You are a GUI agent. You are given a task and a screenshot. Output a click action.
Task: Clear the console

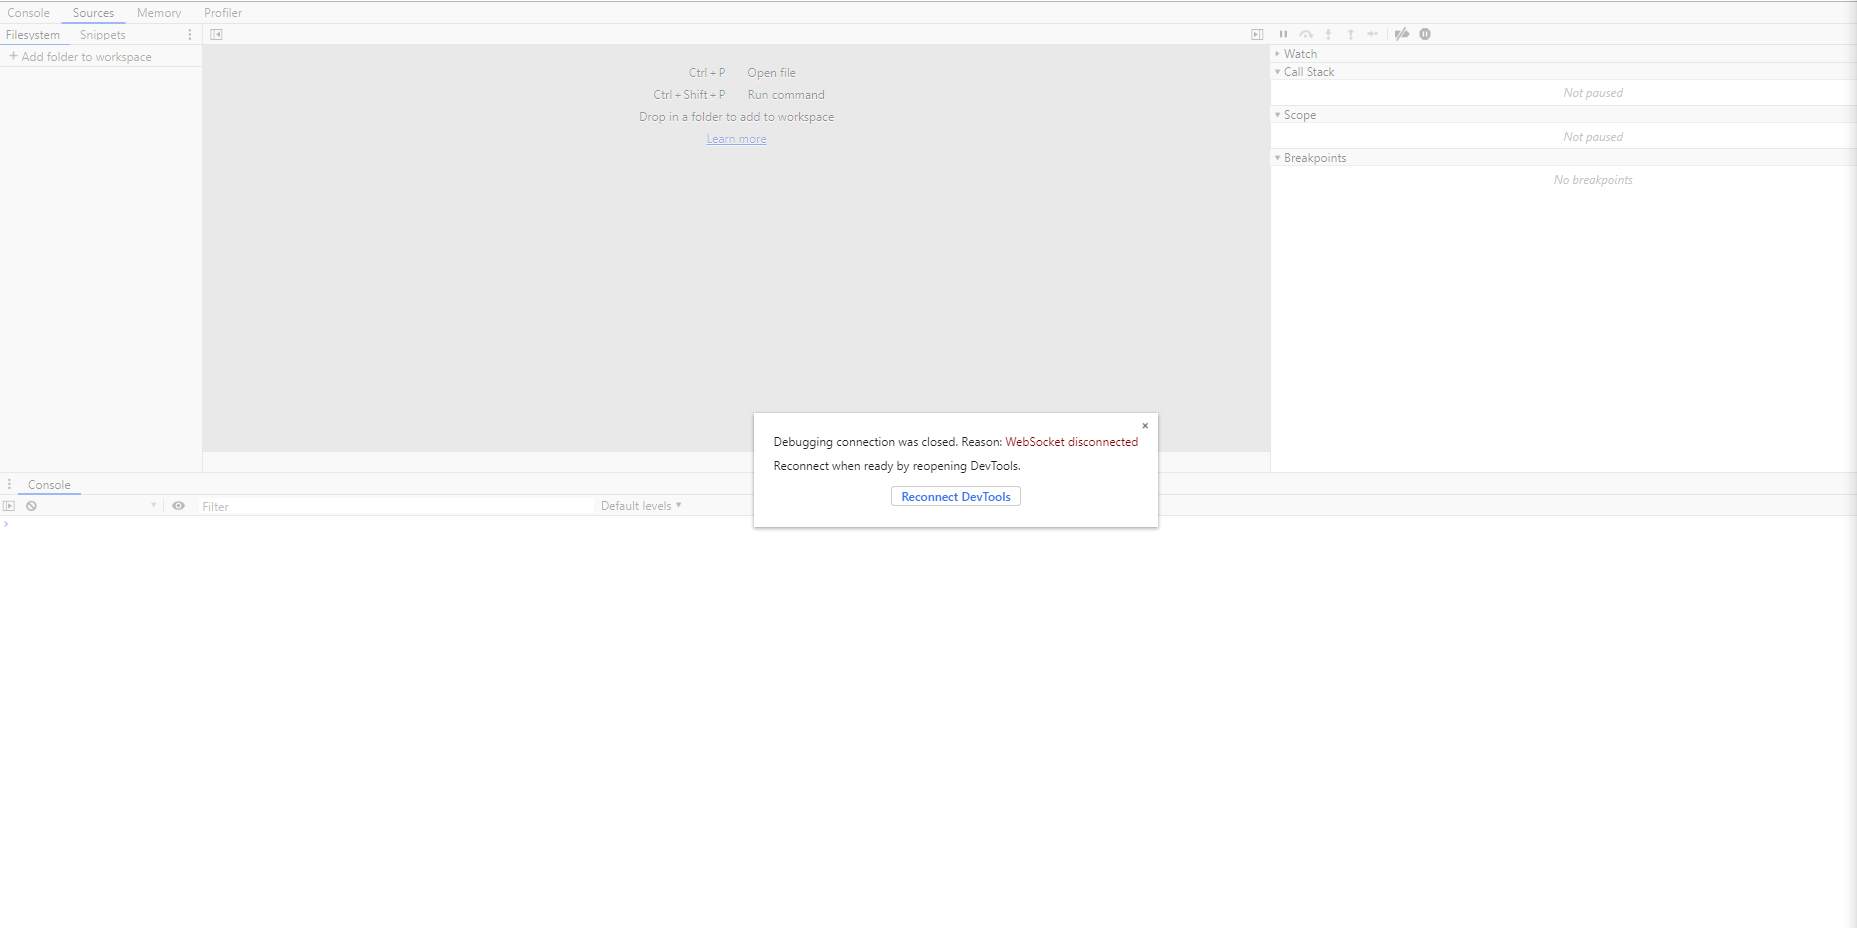pos(32,506)
